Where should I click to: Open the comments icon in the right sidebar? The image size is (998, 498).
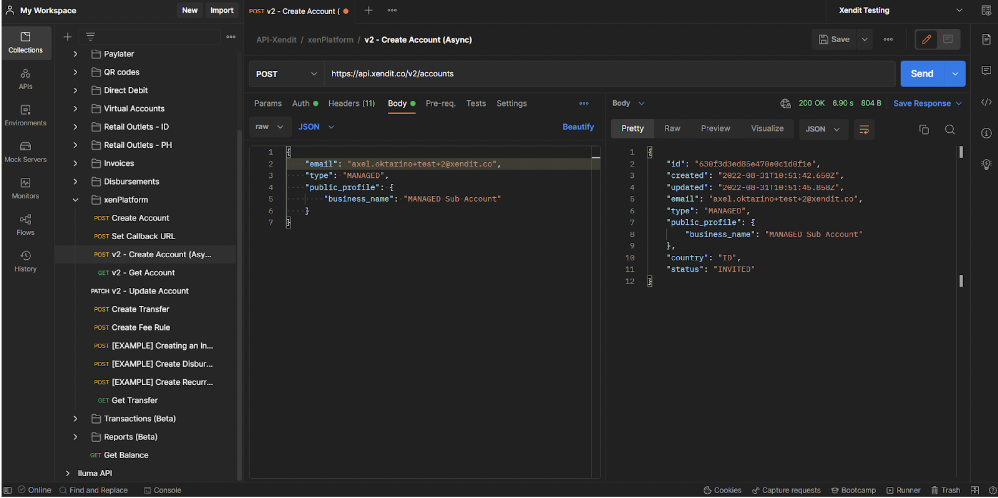pyautogui.click(x=986, y=71)
